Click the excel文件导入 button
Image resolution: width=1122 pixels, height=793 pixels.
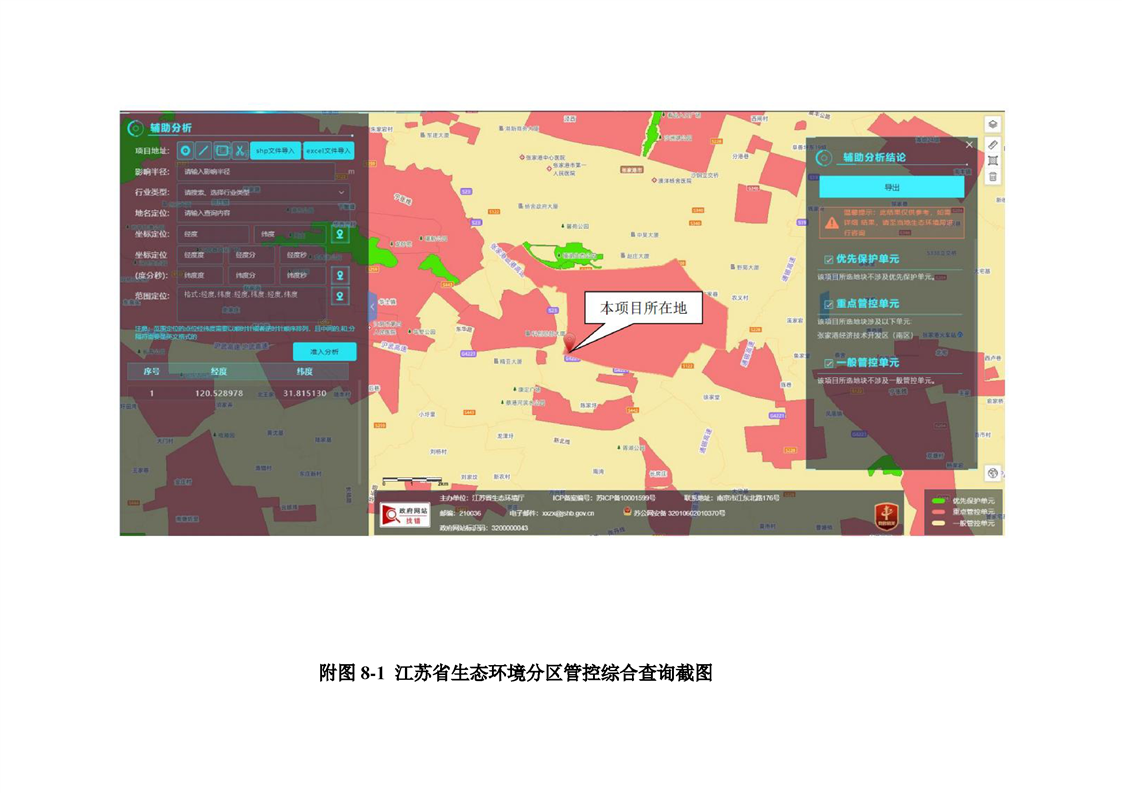(329, 151)
